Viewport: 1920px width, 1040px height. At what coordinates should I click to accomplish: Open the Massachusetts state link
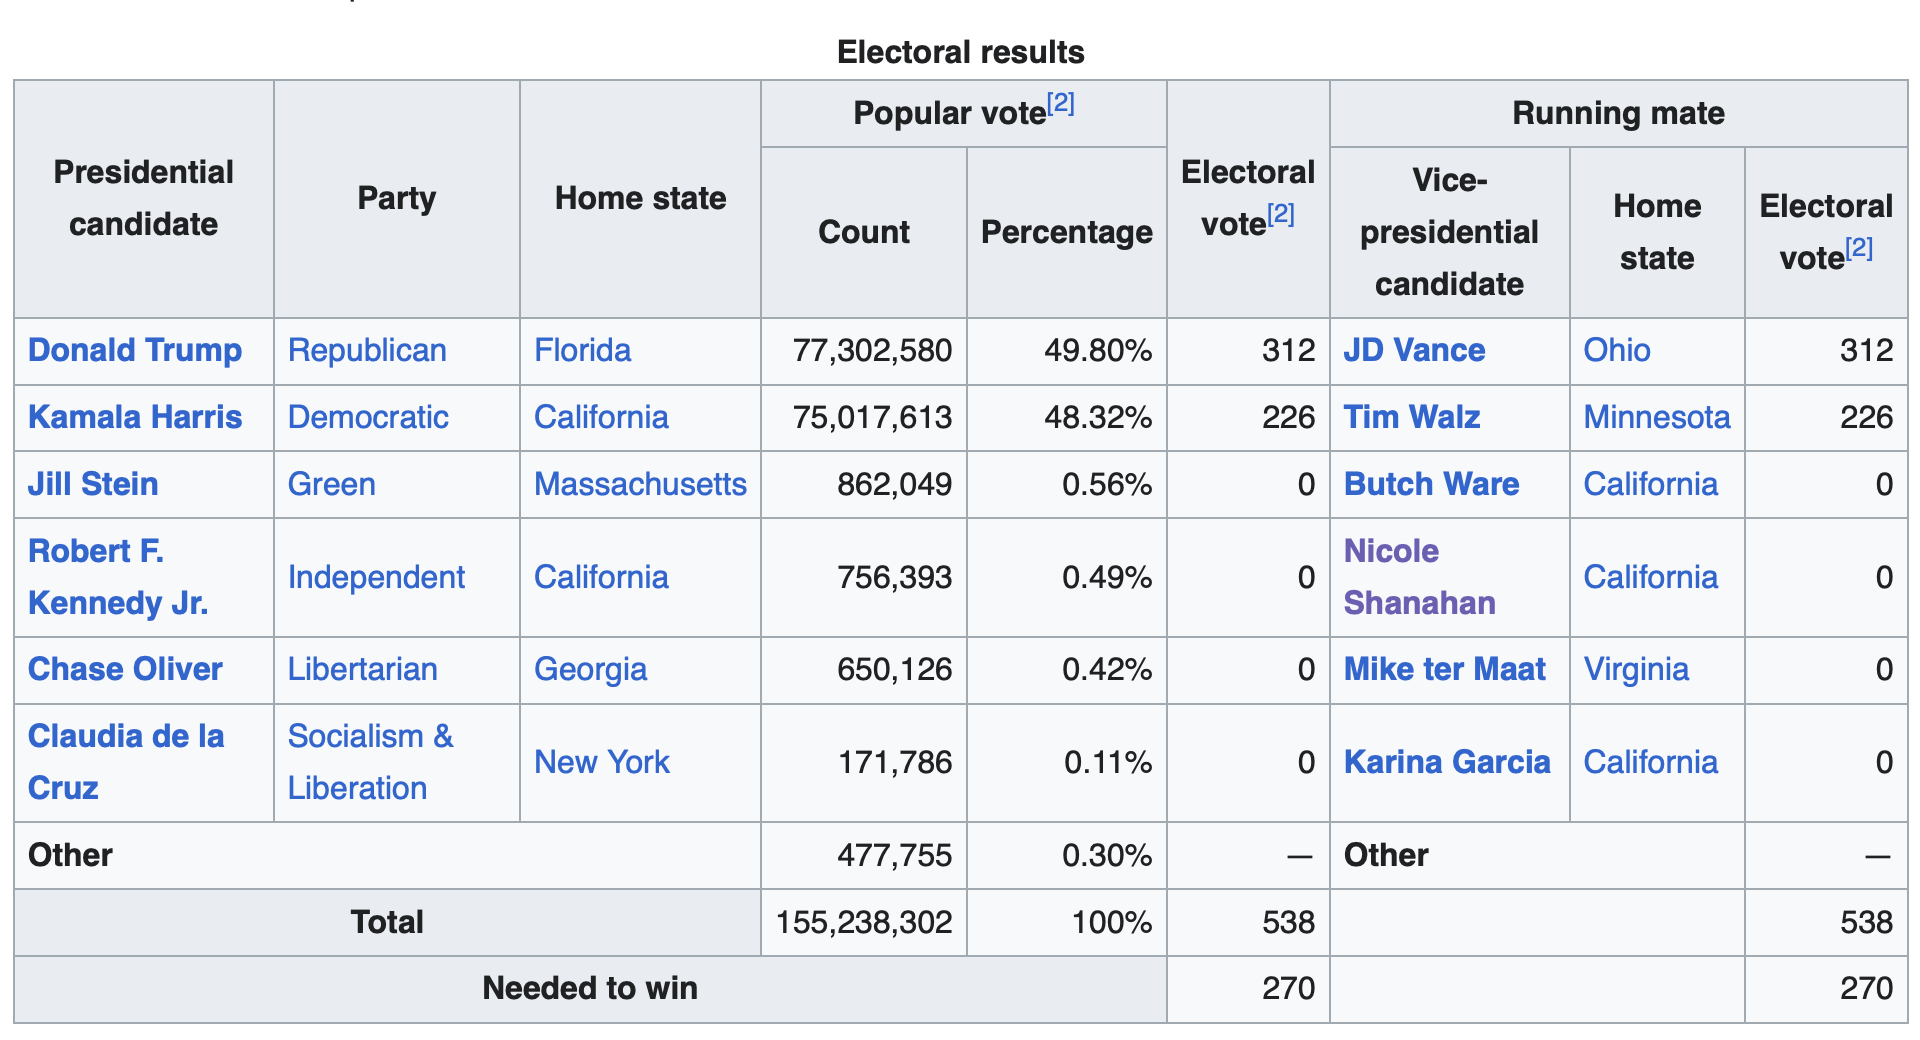640,484
